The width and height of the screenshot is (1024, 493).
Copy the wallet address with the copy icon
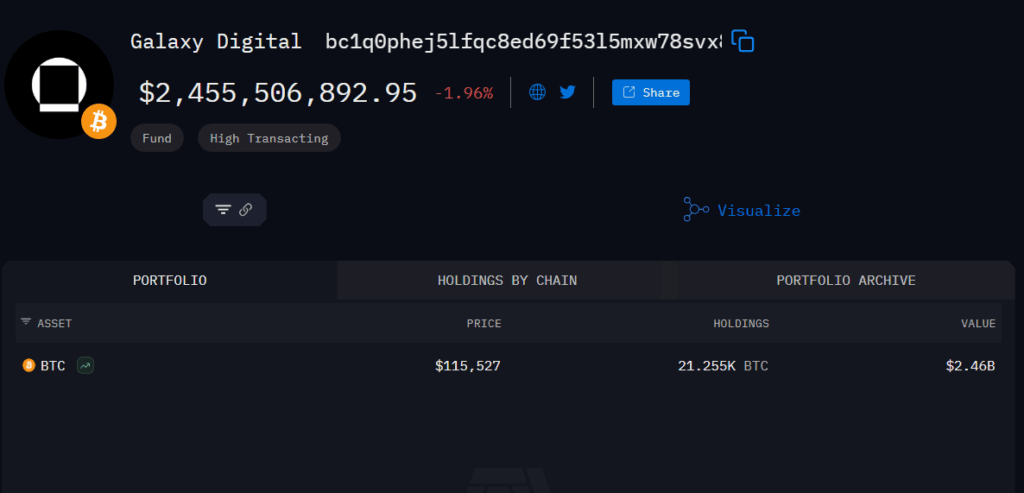click(743, 41)
